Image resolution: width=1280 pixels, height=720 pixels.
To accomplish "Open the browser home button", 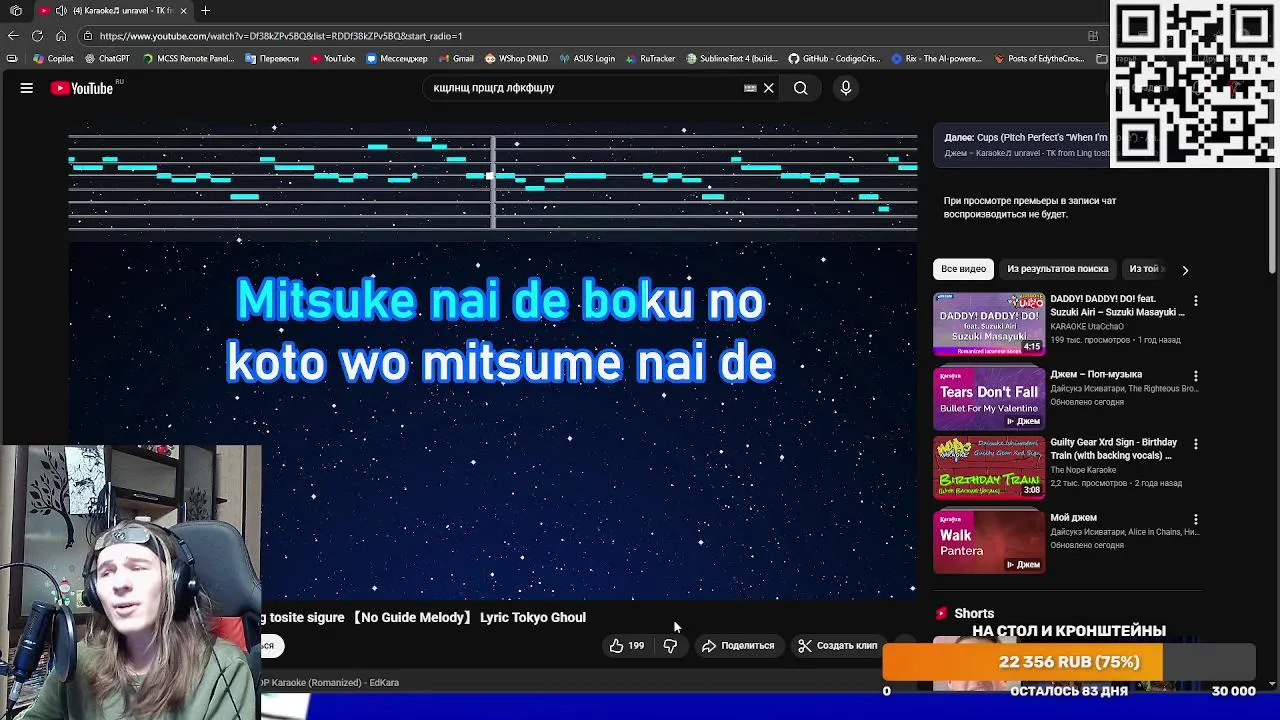I will click(61, 36).
